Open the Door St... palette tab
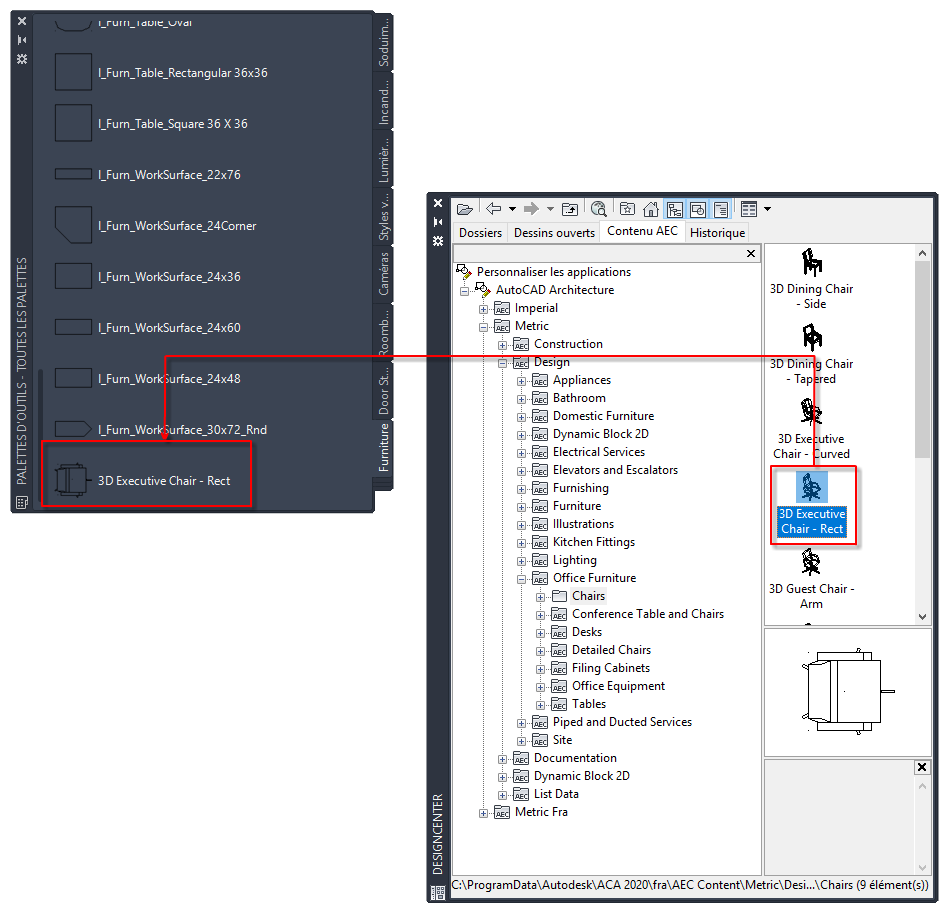The image size is (945, 910). (383, 391)
